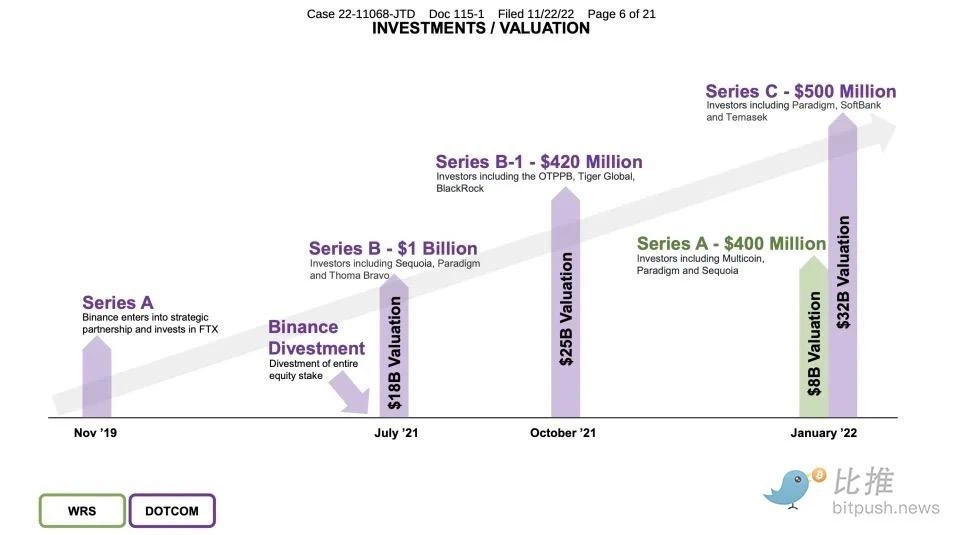Select the $25B Valuation bar
The image size is (960, 535).
click(565, 302)
